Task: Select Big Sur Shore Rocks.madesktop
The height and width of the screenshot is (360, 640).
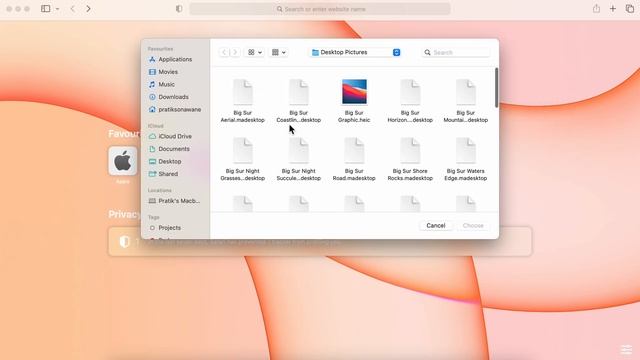Action: point(410,159)
